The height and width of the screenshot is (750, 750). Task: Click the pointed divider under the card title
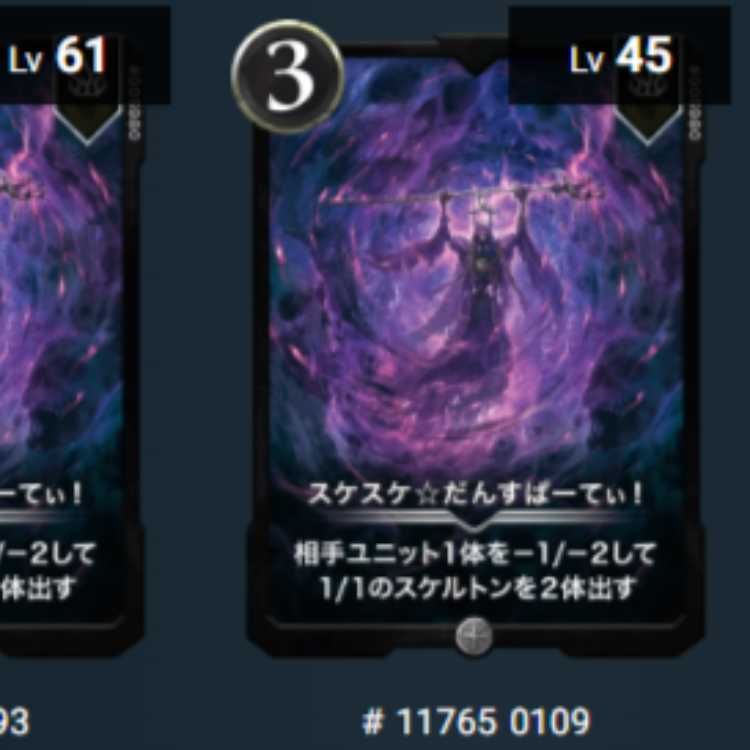474,519
